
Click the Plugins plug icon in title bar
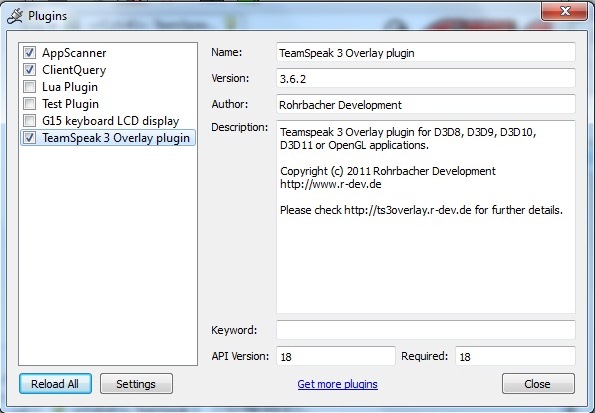[15, 16]
